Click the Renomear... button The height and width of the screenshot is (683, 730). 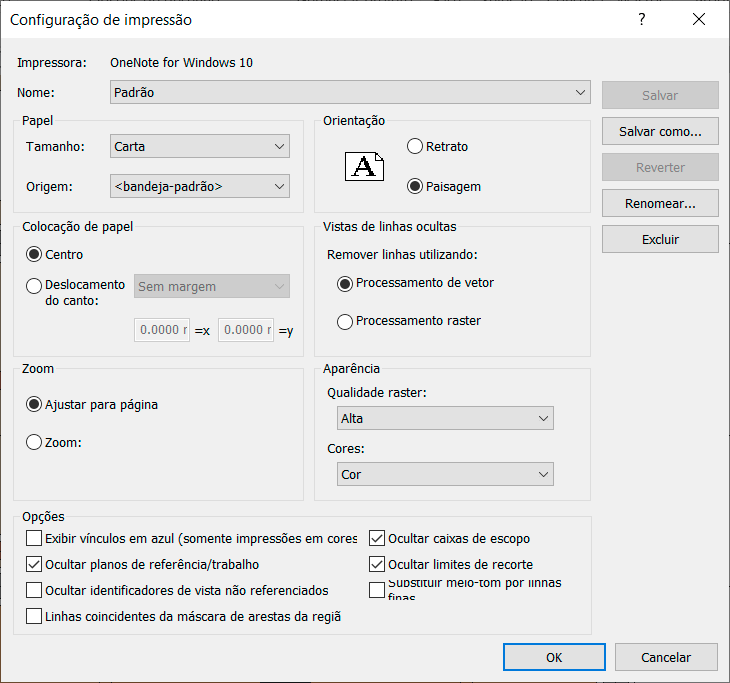tap(660, 203)
